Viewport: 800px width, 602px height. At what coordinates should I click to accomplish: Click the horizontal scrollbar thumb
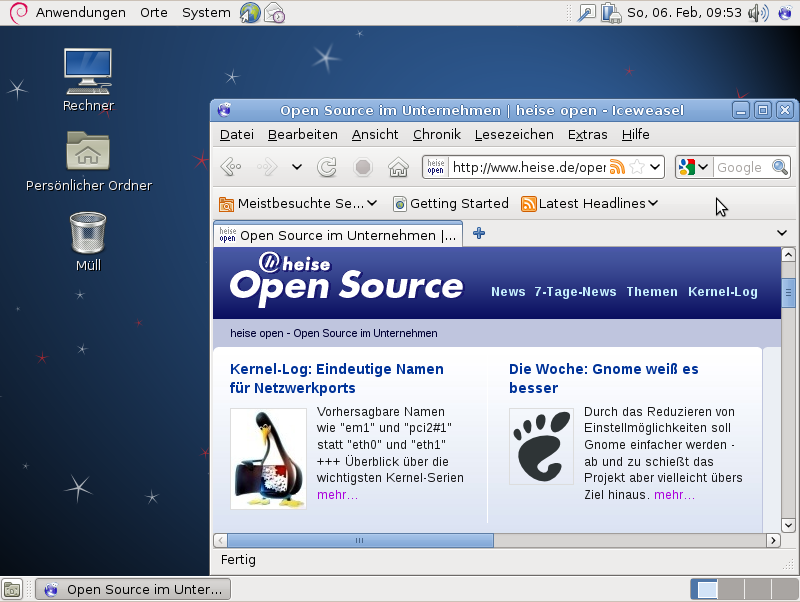(360, 540)
